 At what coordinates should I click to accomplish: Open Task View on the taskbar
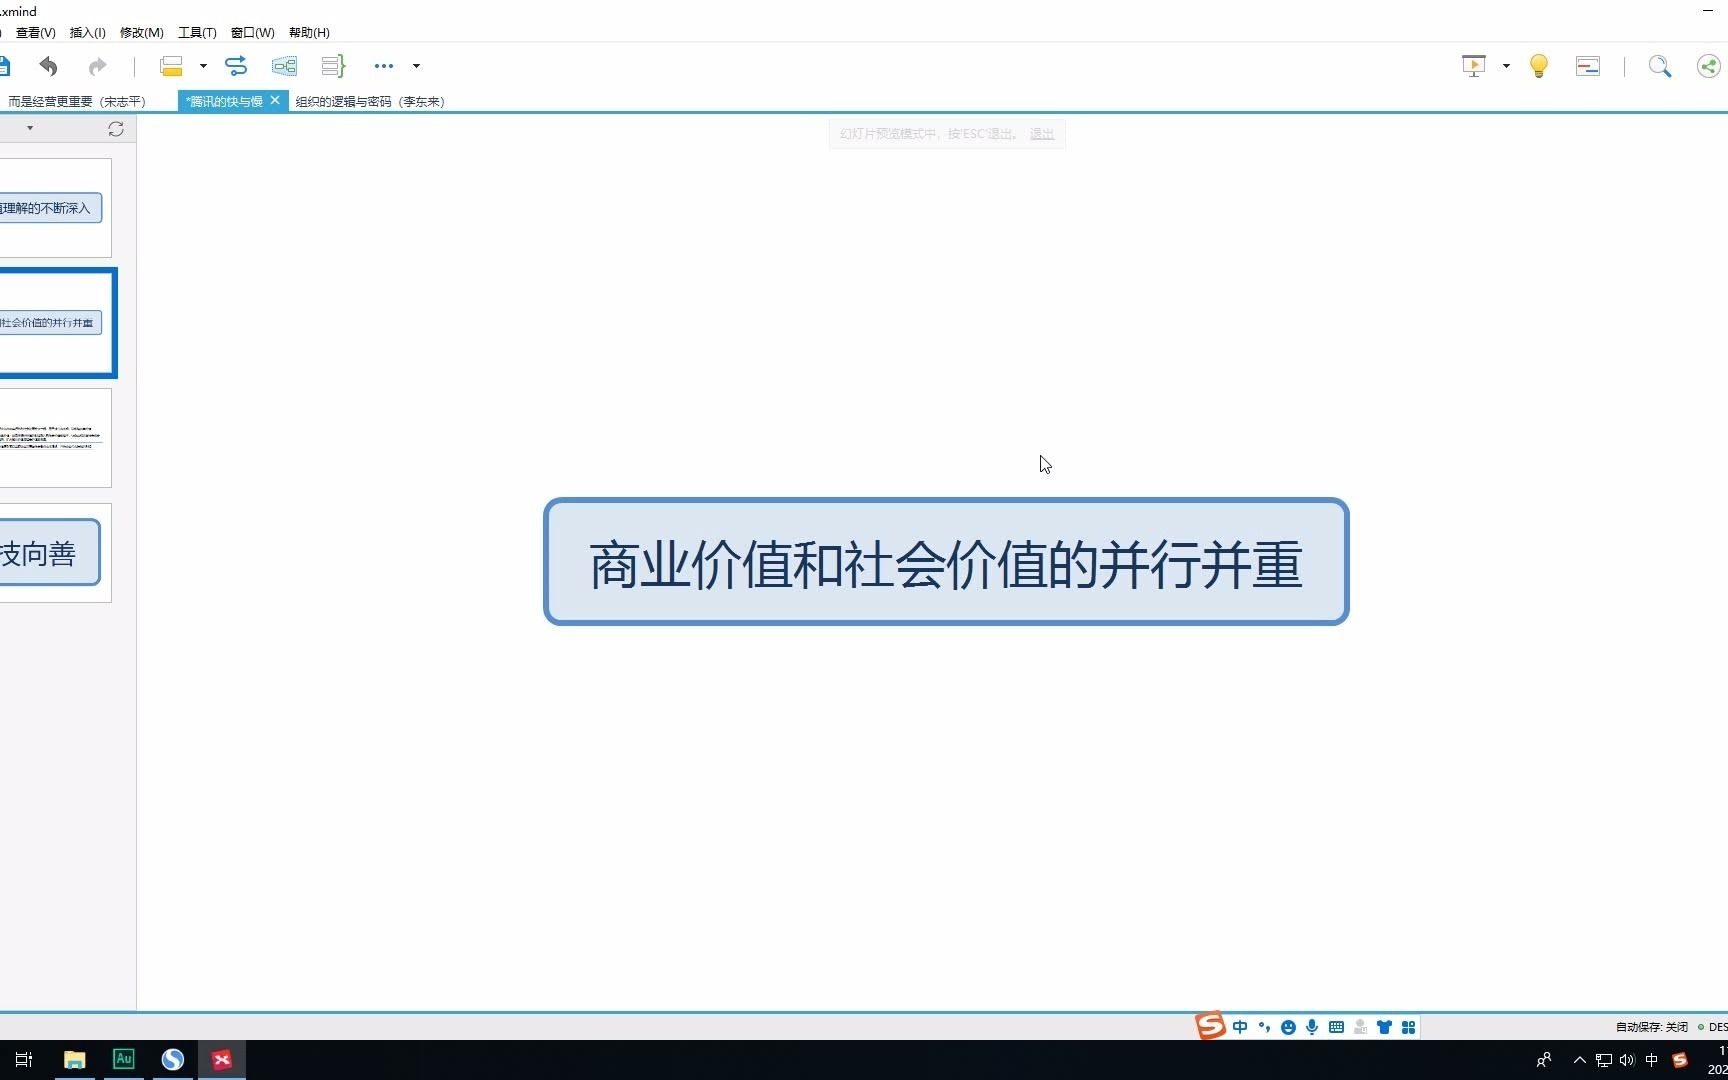point(25,1060)
